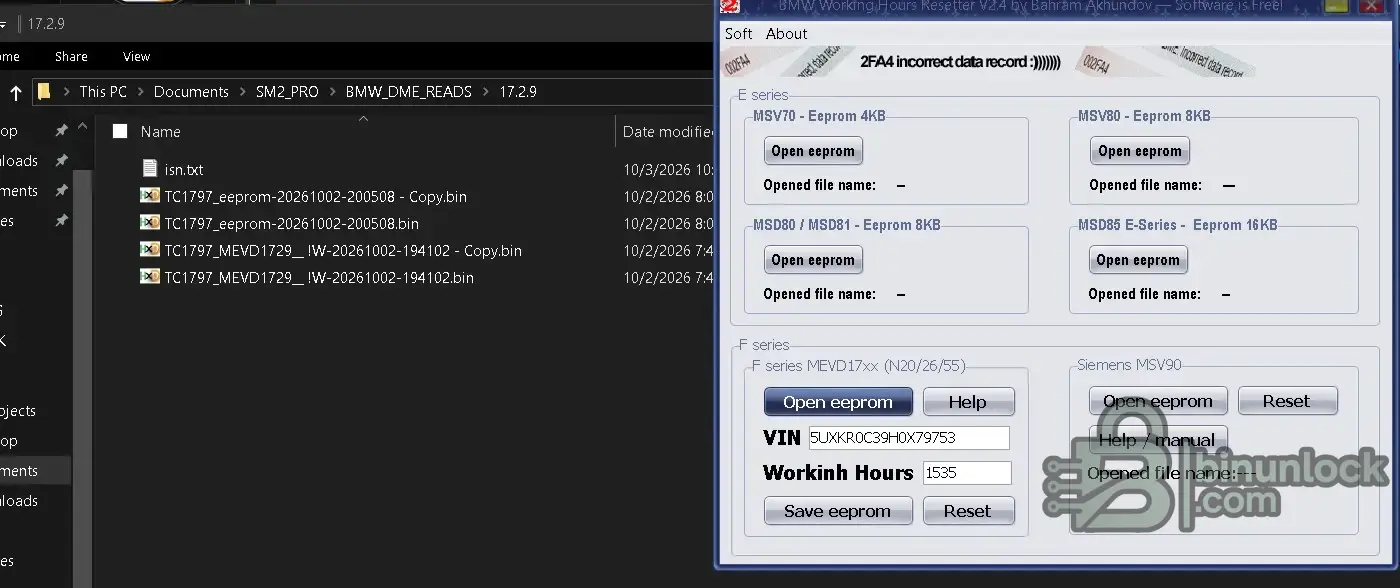Sort files by Date modified column
The width and height of the screenshot is (1400, 588).
click(x=668, y=131)
